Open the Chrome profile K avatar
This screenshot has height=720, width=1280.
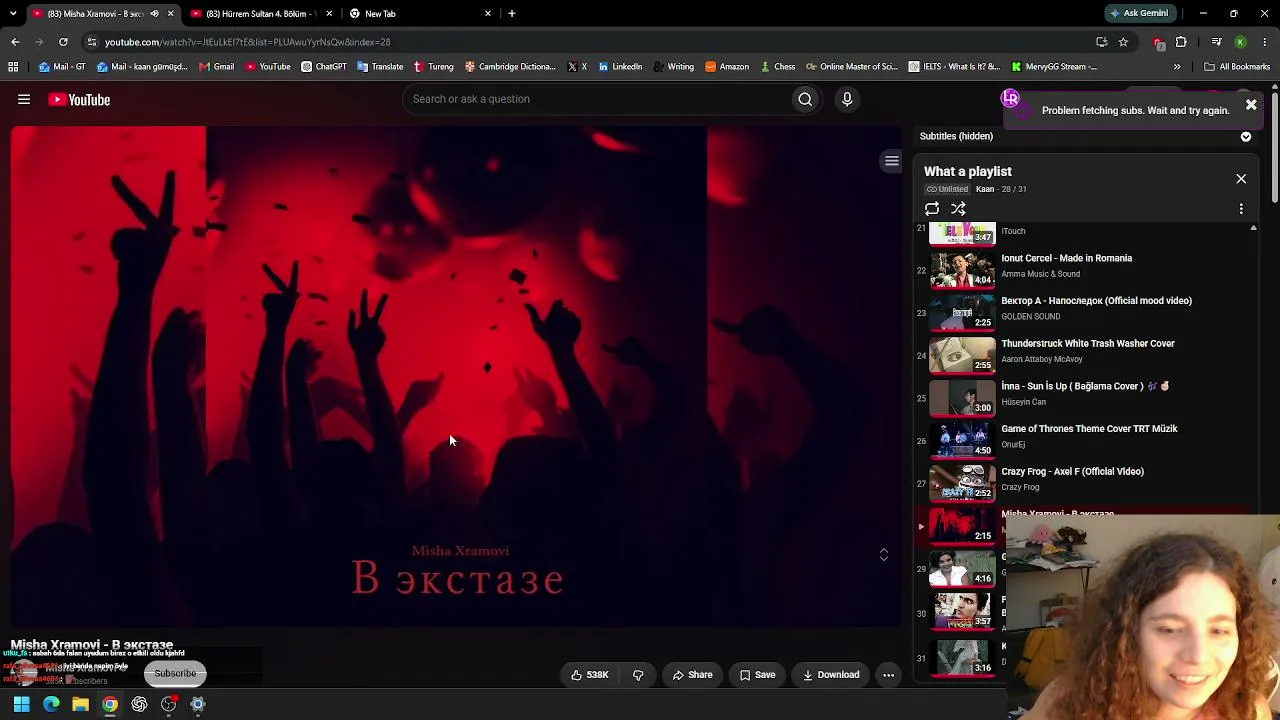coord(1240,42)
